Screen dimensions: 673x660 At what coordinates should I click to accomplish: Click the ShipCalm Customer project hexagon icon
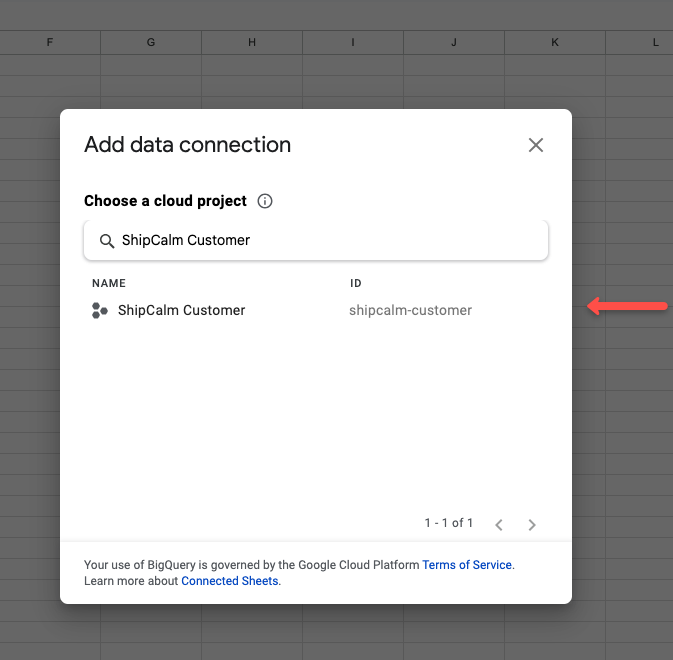[100, 310]
